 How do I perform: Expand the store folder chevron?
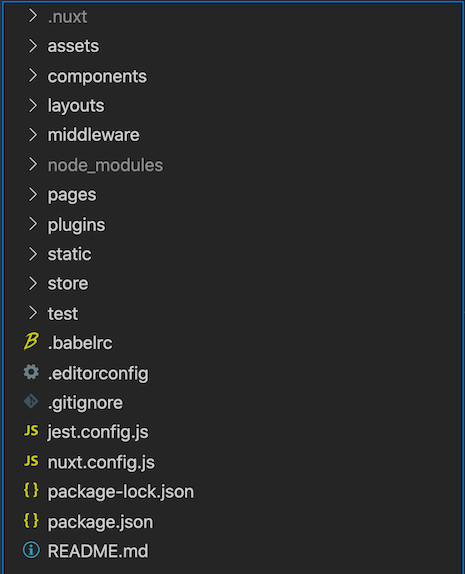33,283
